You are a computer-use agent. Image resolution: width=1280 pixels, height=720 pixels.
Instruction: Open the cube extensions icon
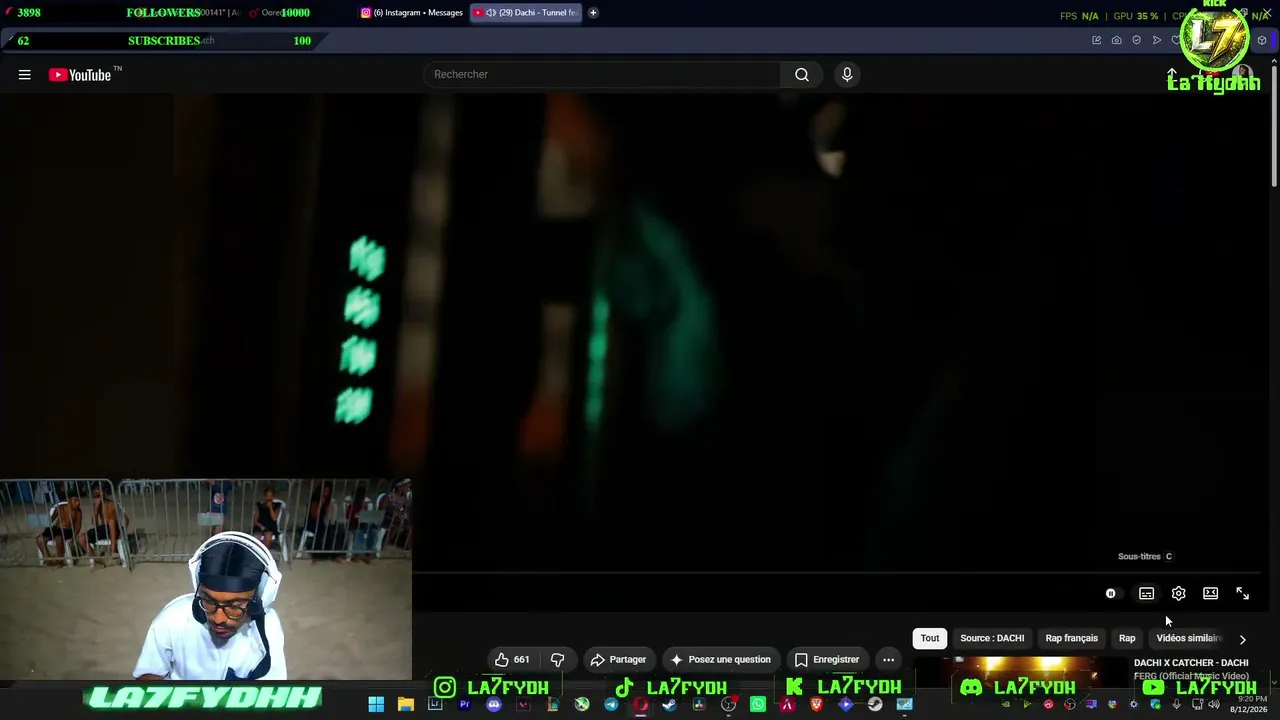(1262, 40)
